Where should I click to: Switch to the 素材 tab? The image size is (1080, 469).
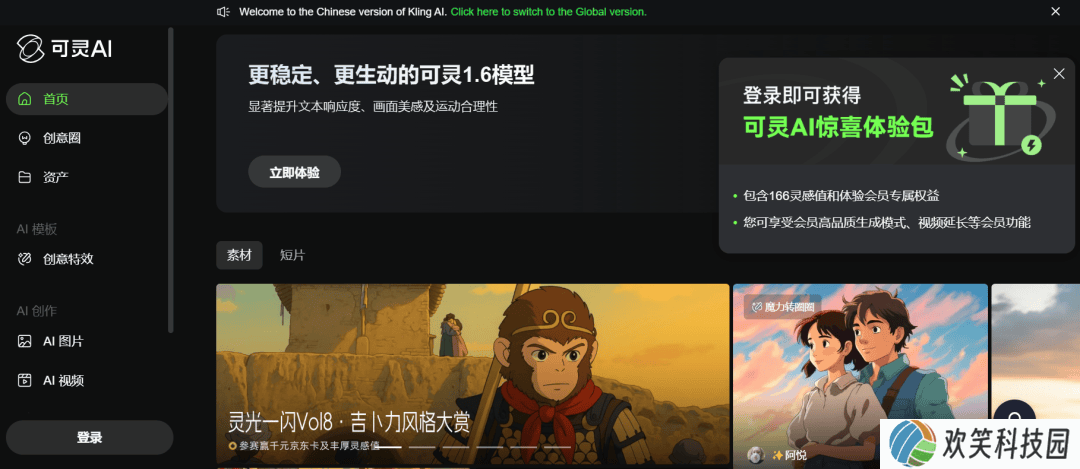coord(239,256)
